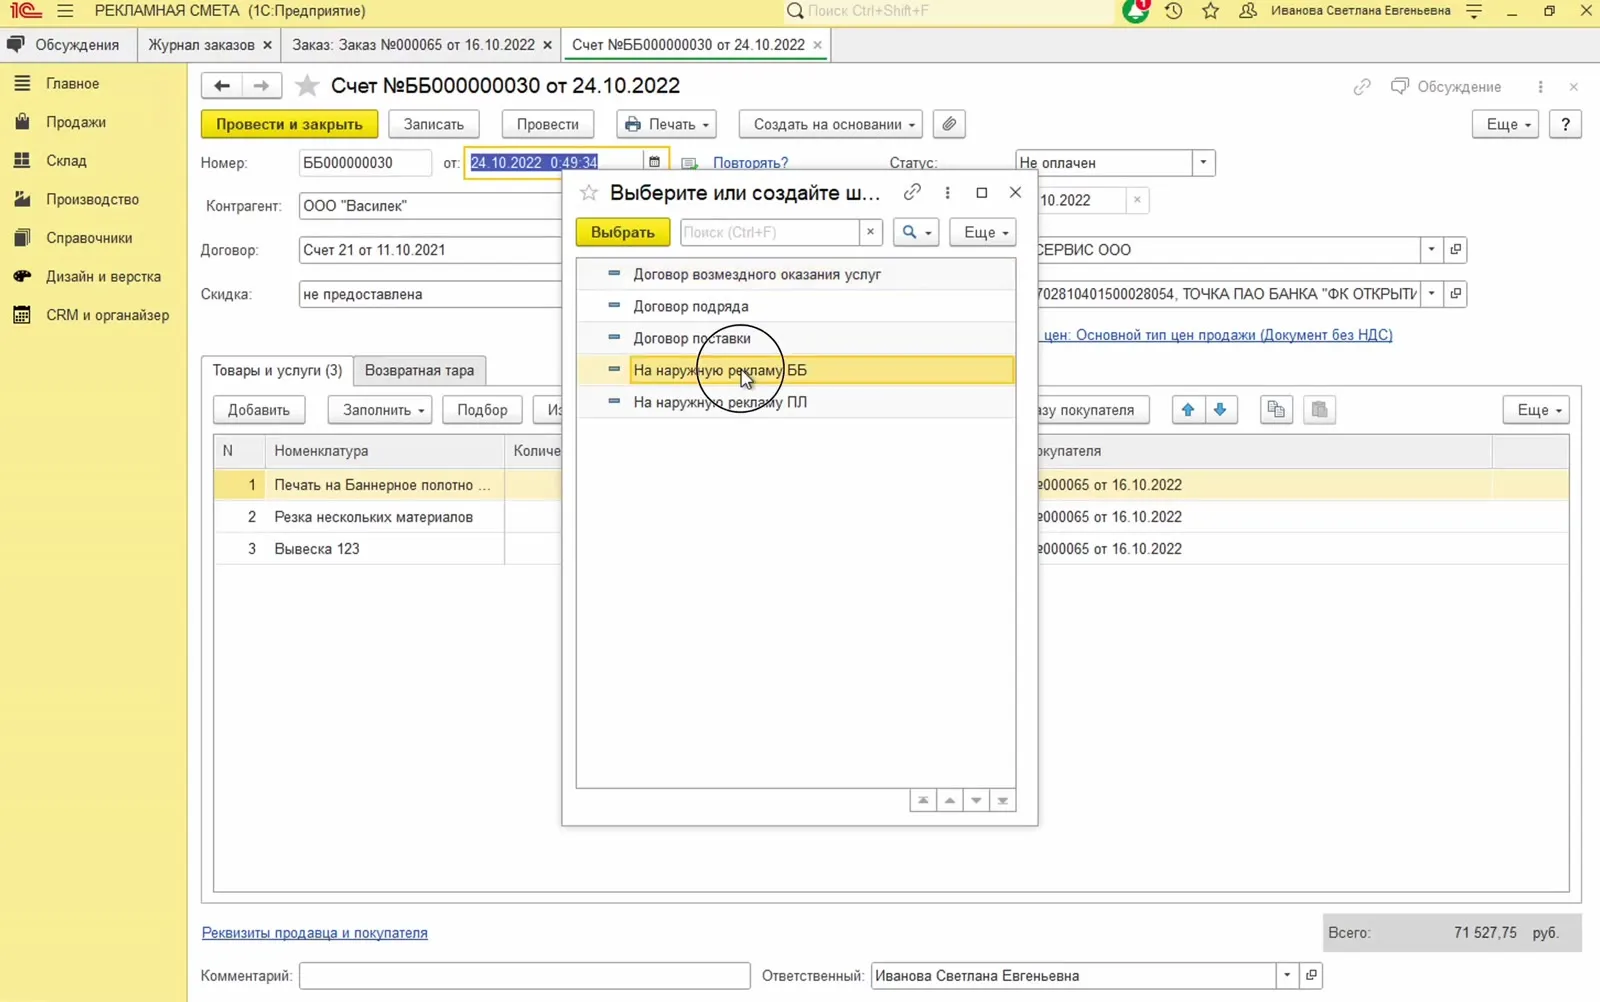This screenshot has height=1002, width=1600.
Task: Move the table row down with the blue arrow
Action: (1220, 410)
